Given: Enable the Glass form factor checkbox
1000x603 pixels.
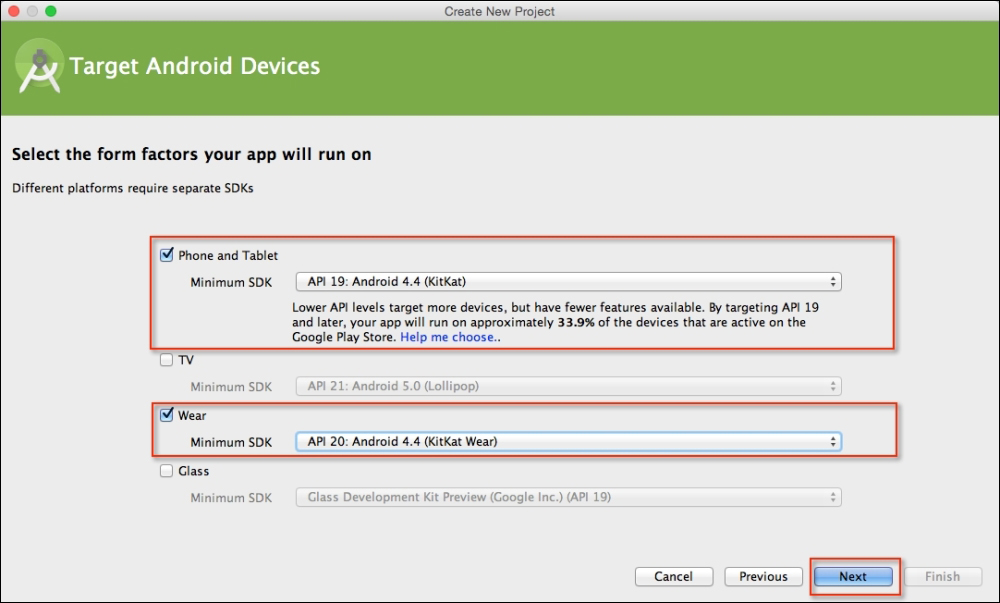Looking at the screenshot, I should pyautogui.click(x=166, y=471).
